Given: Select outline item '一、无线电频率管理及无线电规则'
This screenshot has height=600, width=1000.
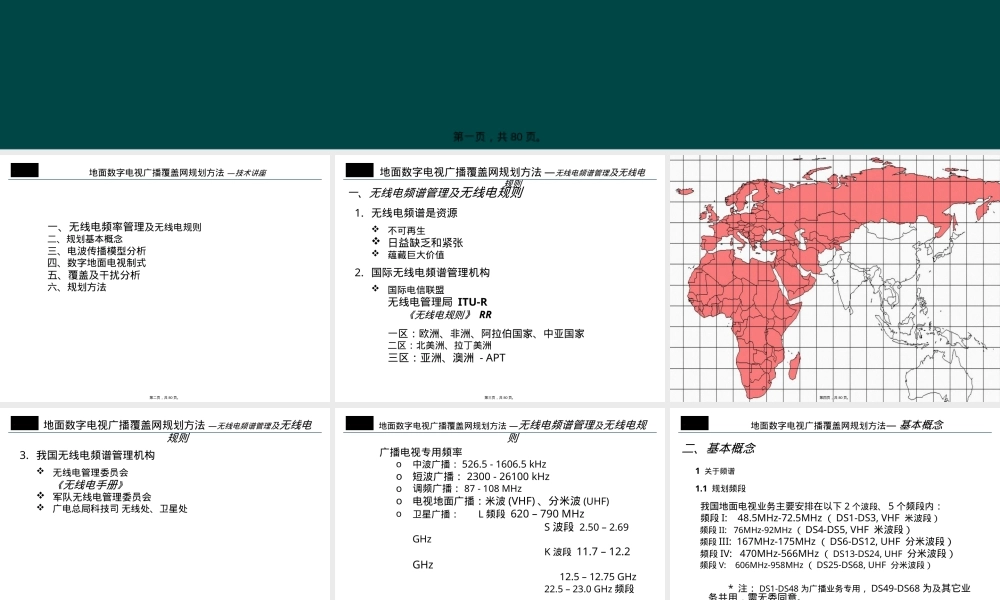Looking at the screenshot, I should pos(124,227).
